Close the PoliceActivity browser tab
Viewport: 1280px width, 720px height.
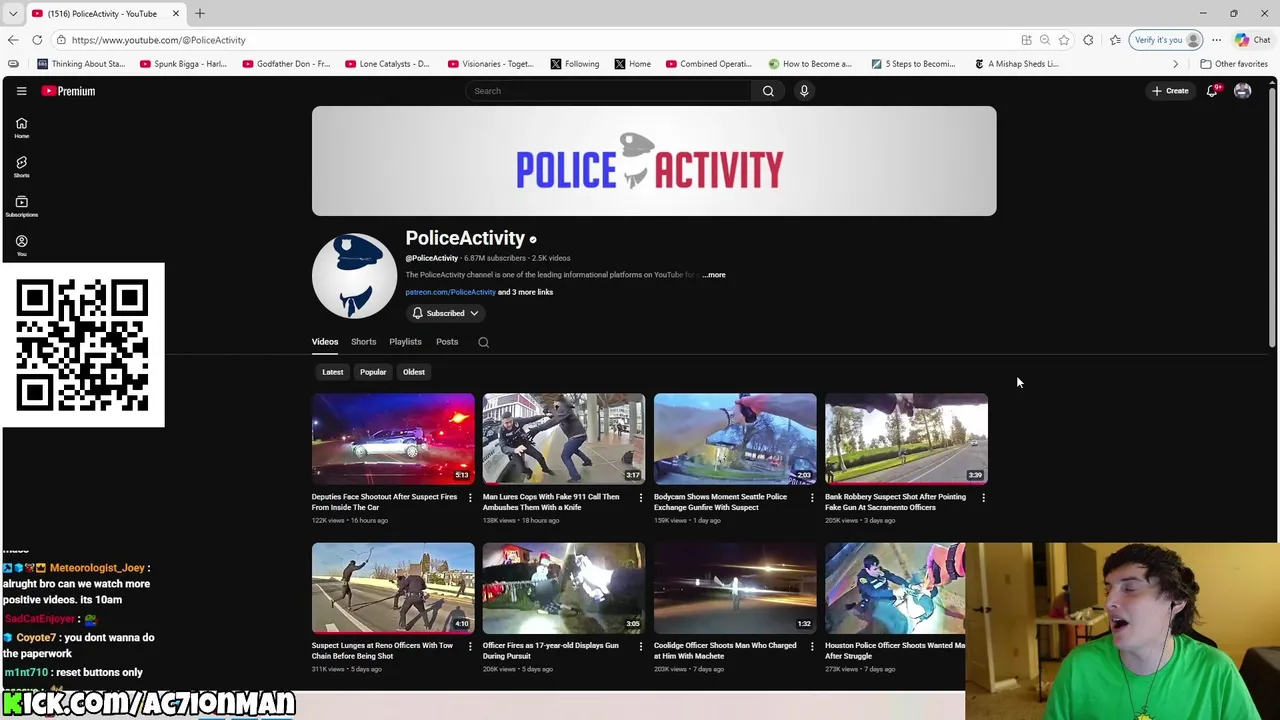point(176,13)
